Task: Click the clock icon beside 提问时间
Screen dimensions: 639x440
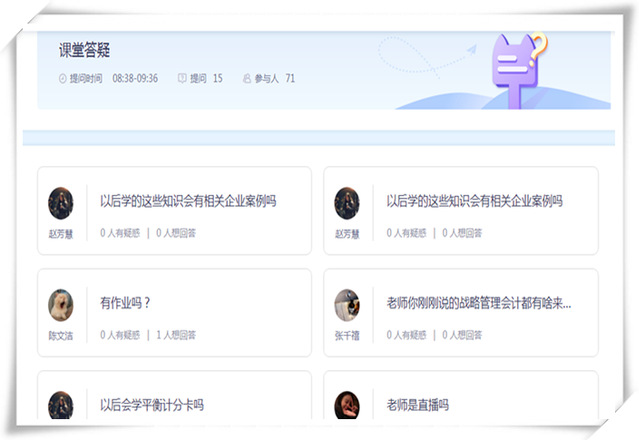Action: (63, 78)
